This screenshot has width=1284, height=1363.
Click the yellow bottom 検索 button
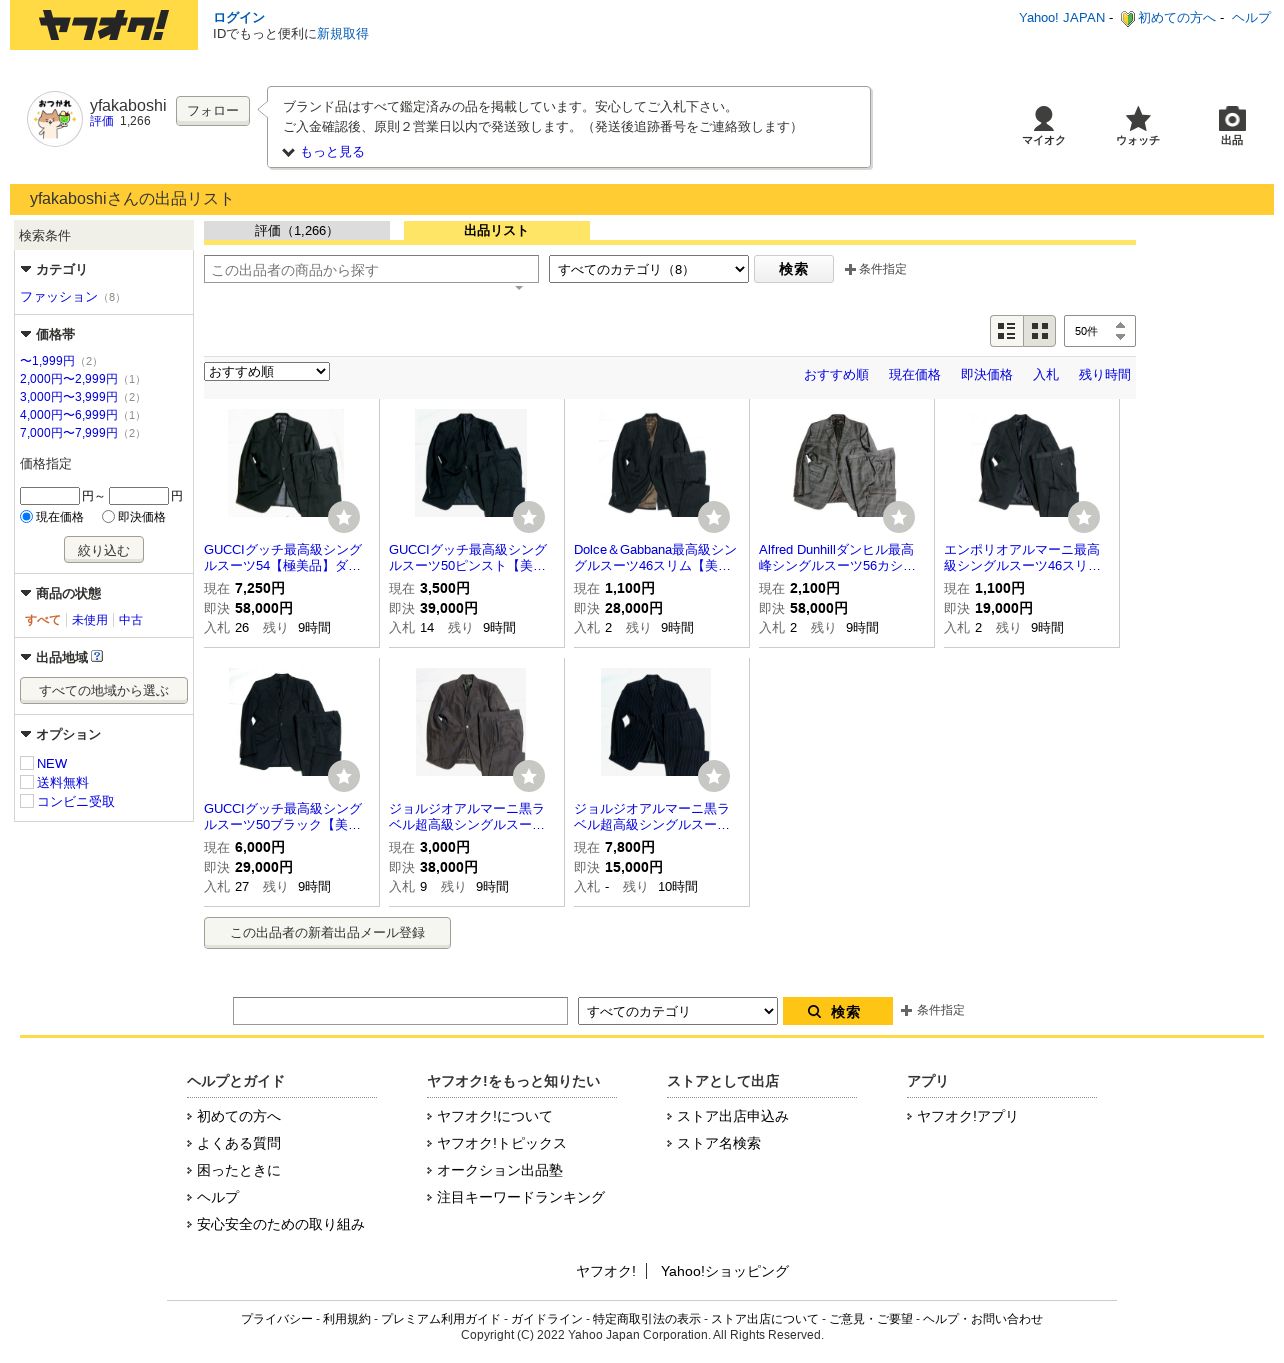click(x=838, y=1011)
